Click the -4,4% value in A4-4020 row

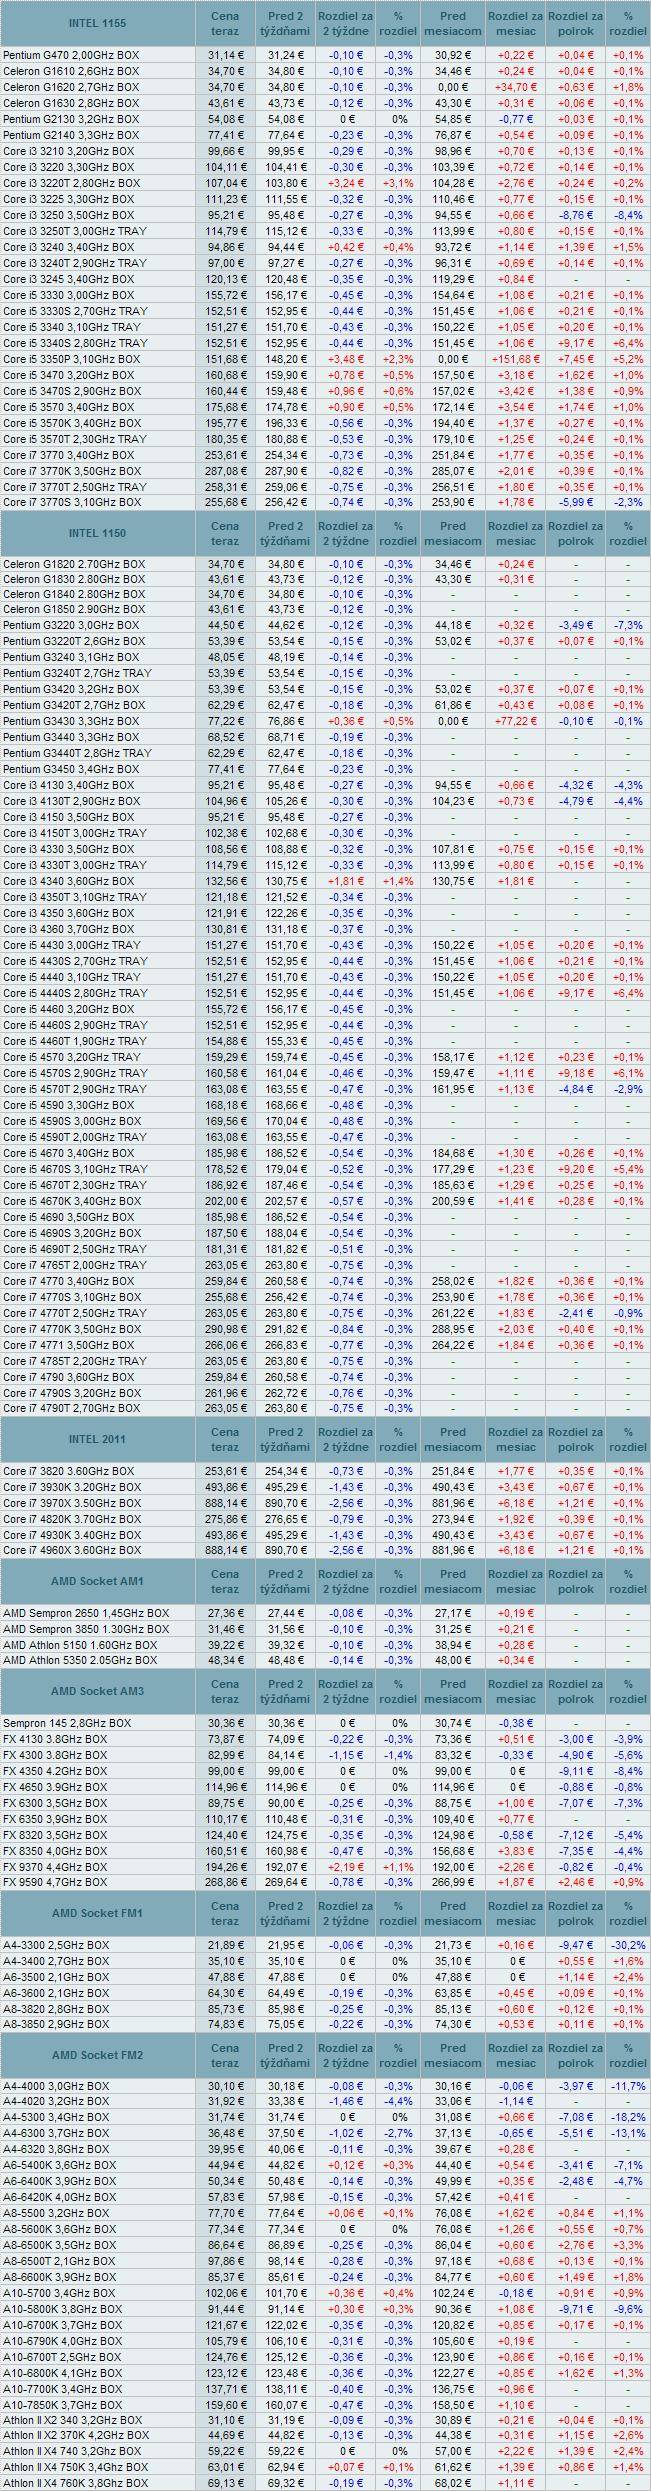(399, 2103)
